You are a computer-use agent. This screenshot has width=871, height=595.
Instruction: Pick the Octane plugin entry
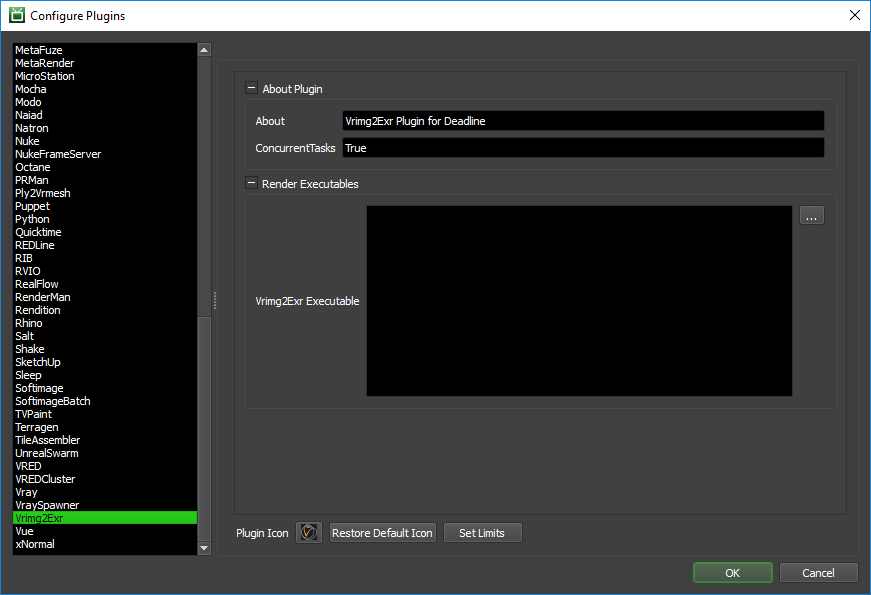pos(32,167)
